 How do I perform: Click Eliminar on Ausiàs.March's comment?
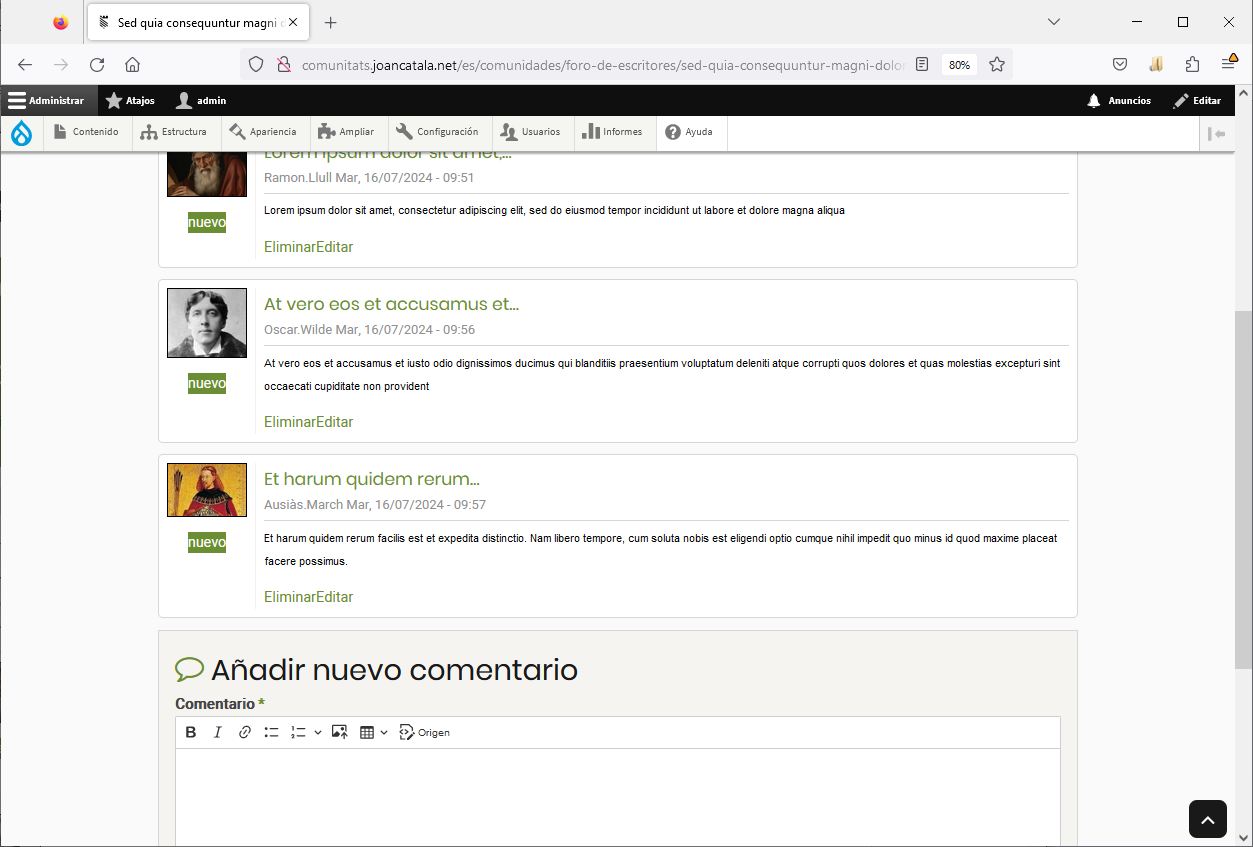point(290,597)
